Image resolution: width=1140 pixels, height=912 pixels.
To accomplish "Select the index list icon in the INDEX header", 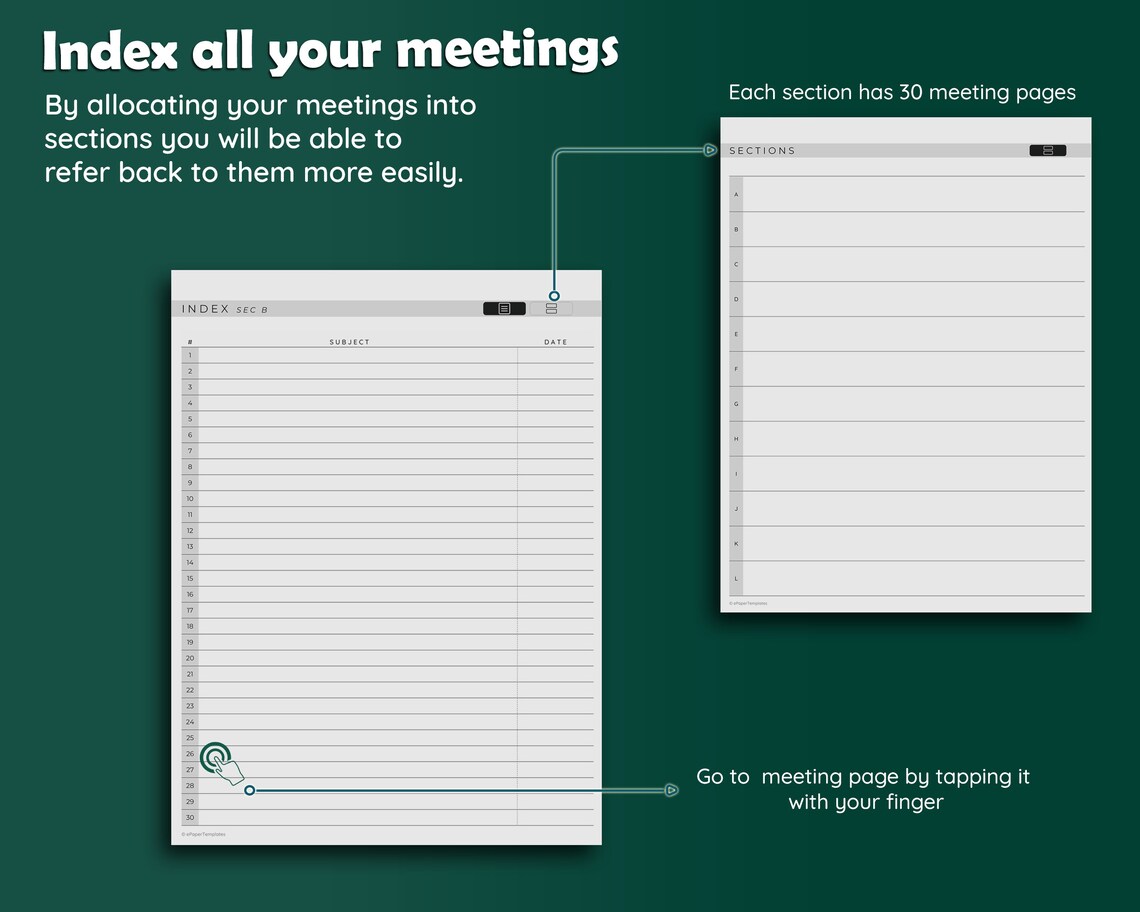I will point(503,308).
